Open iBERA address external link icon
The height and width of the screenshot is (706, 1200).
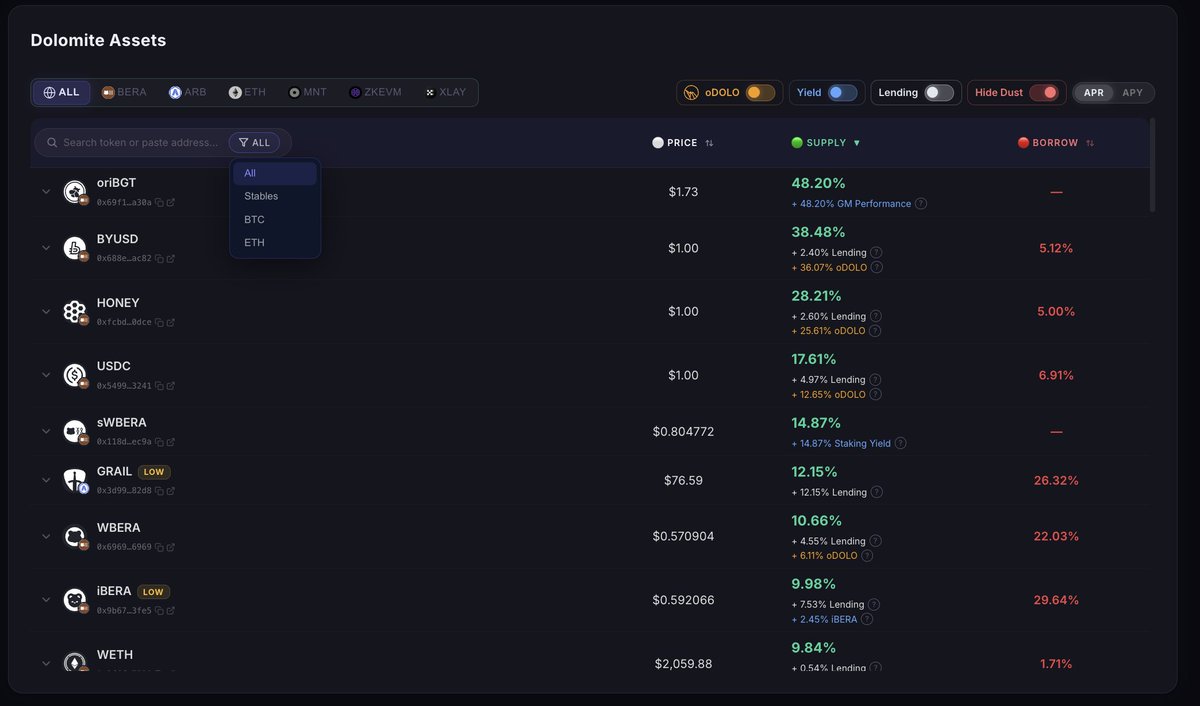point(171,610)
